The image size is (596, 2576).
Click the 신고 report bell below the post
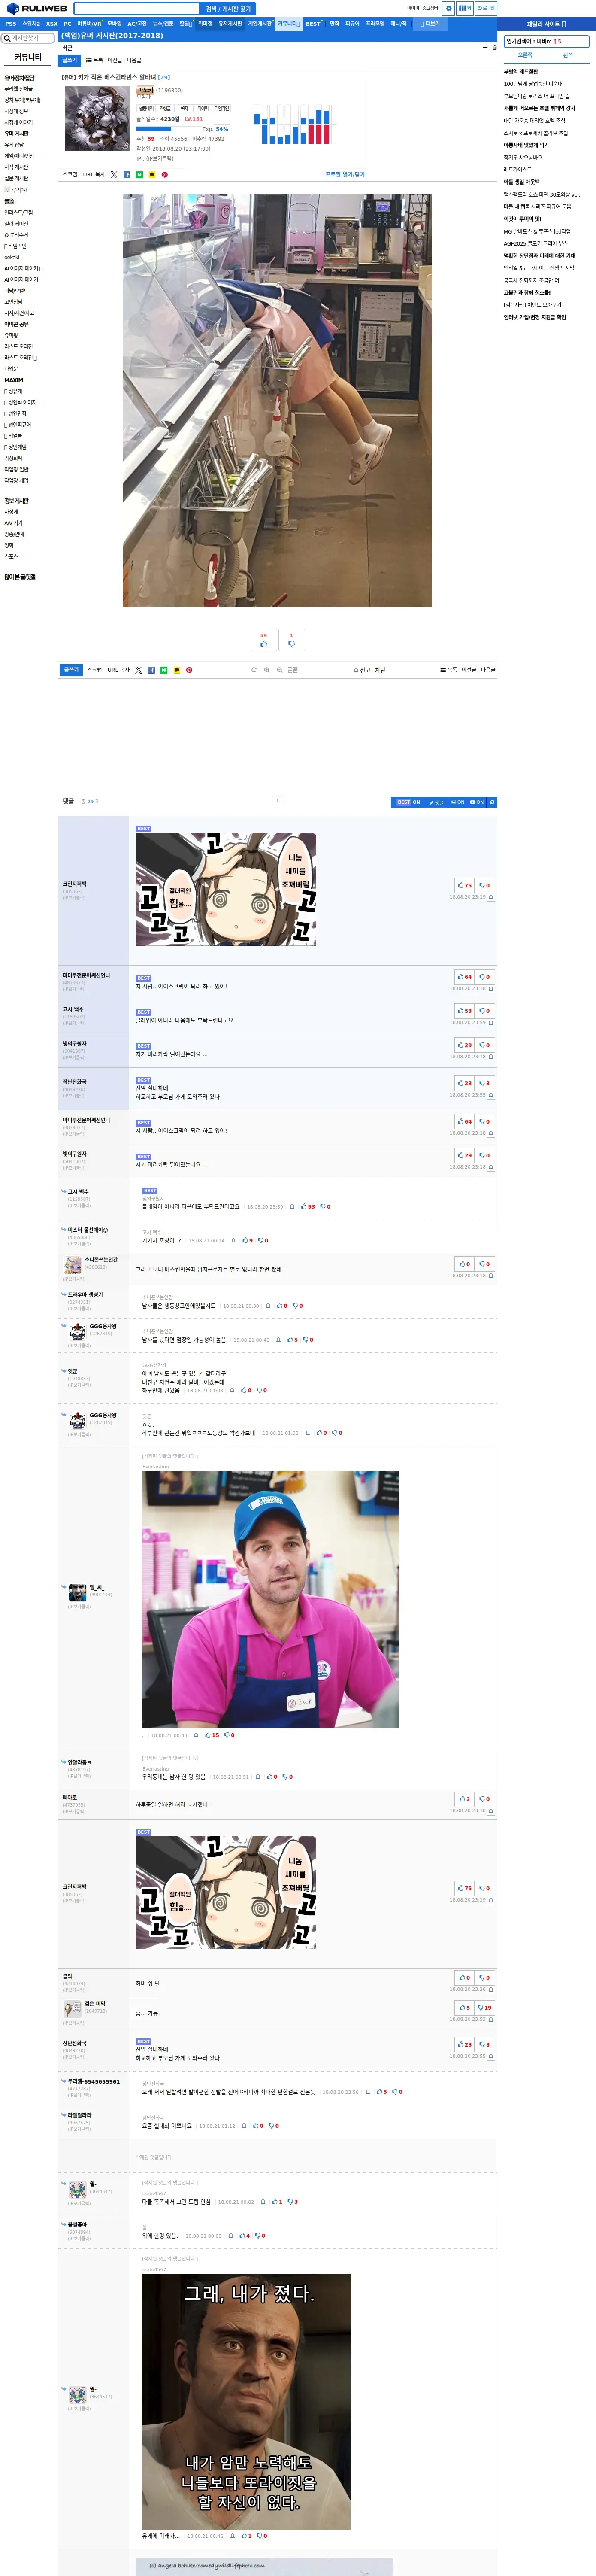click(362, 670)
